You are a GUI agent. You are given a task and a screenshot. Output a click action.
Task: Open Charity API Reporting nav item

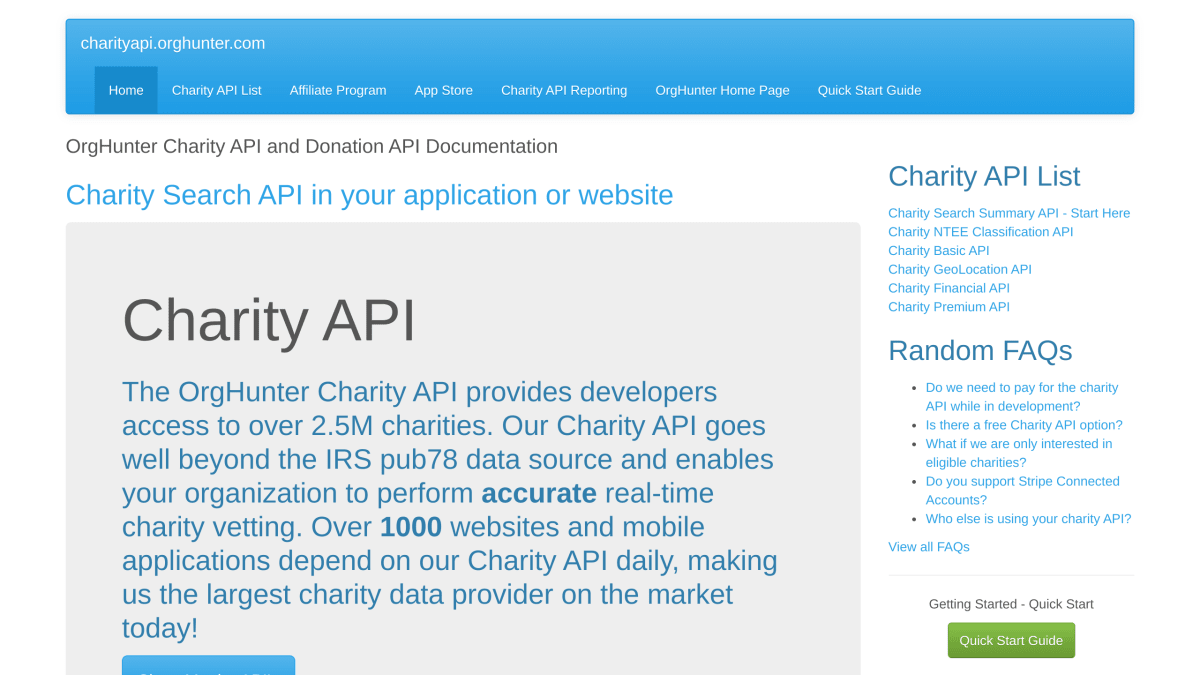[x=564, y=90]
